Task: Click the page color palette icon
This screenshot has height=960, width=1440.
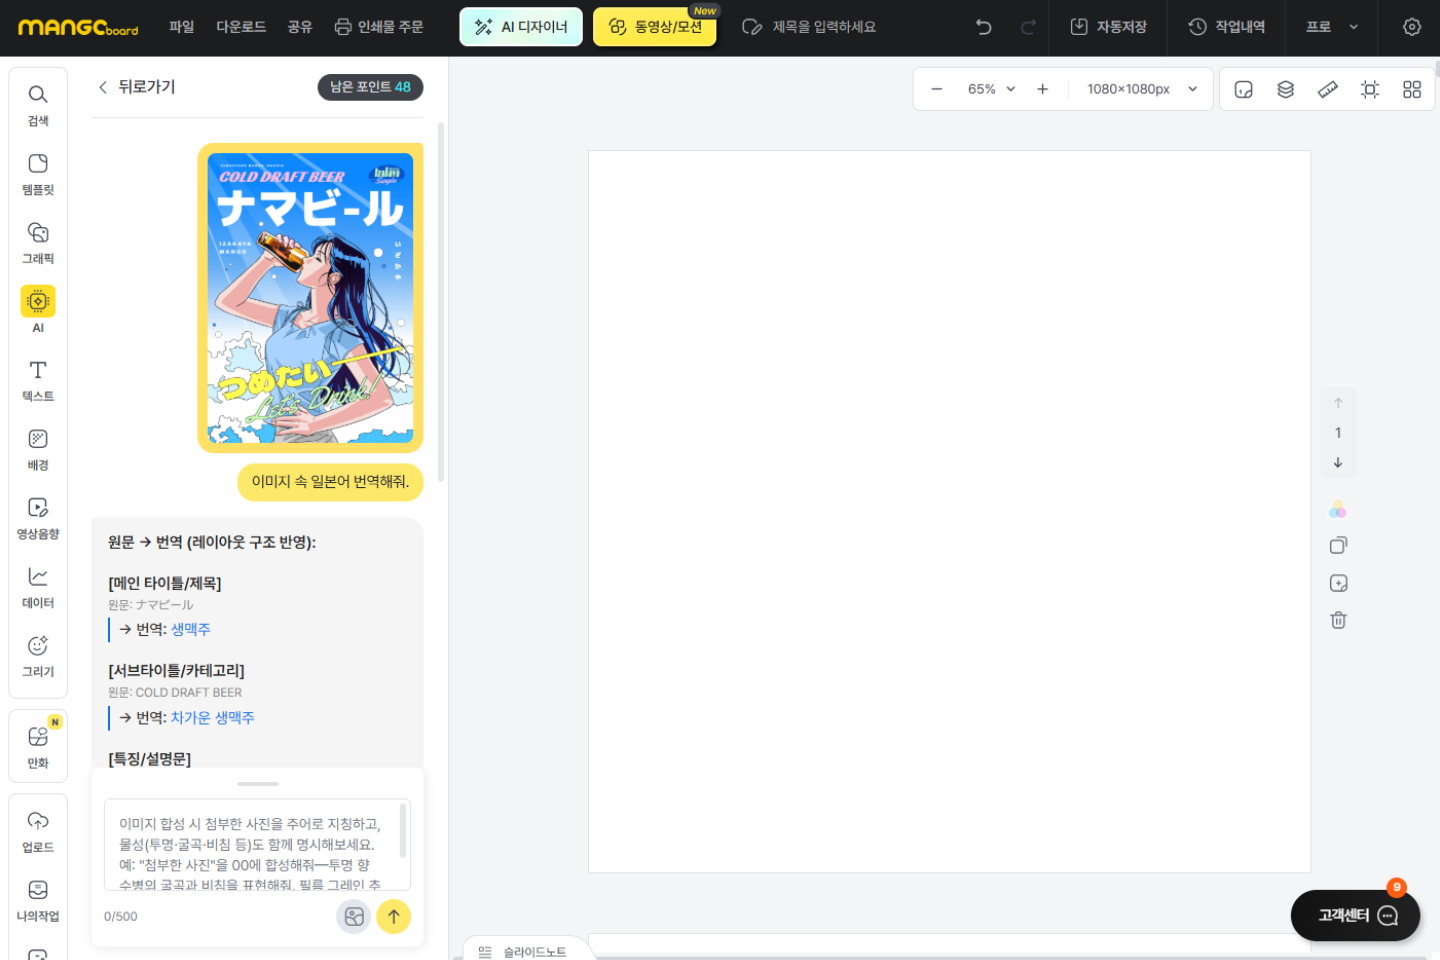Action: (x=1338, y=510)
